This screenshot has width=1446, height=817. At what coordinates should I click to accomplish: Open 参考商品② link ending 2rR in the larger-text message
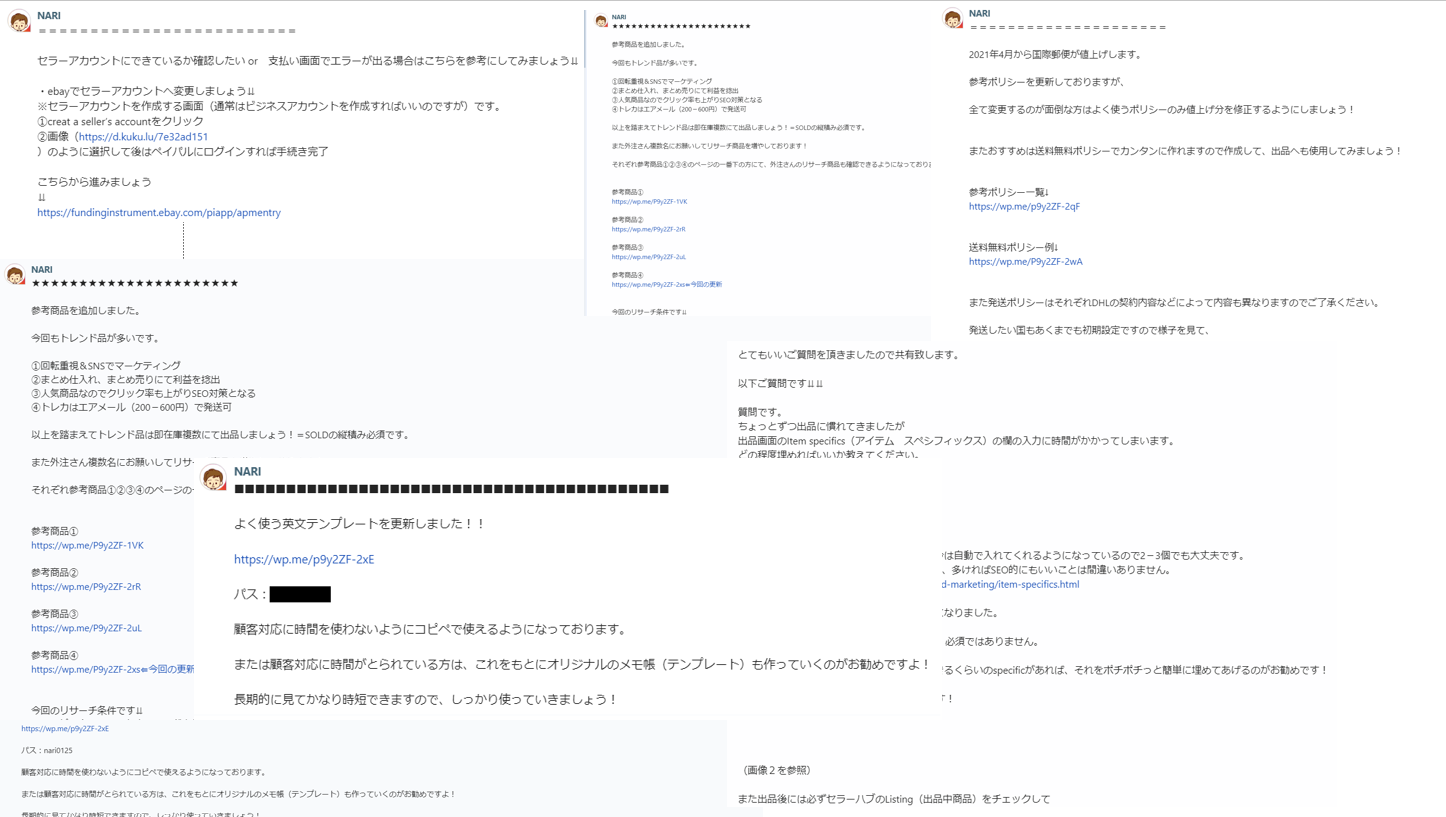pos(86,587)
